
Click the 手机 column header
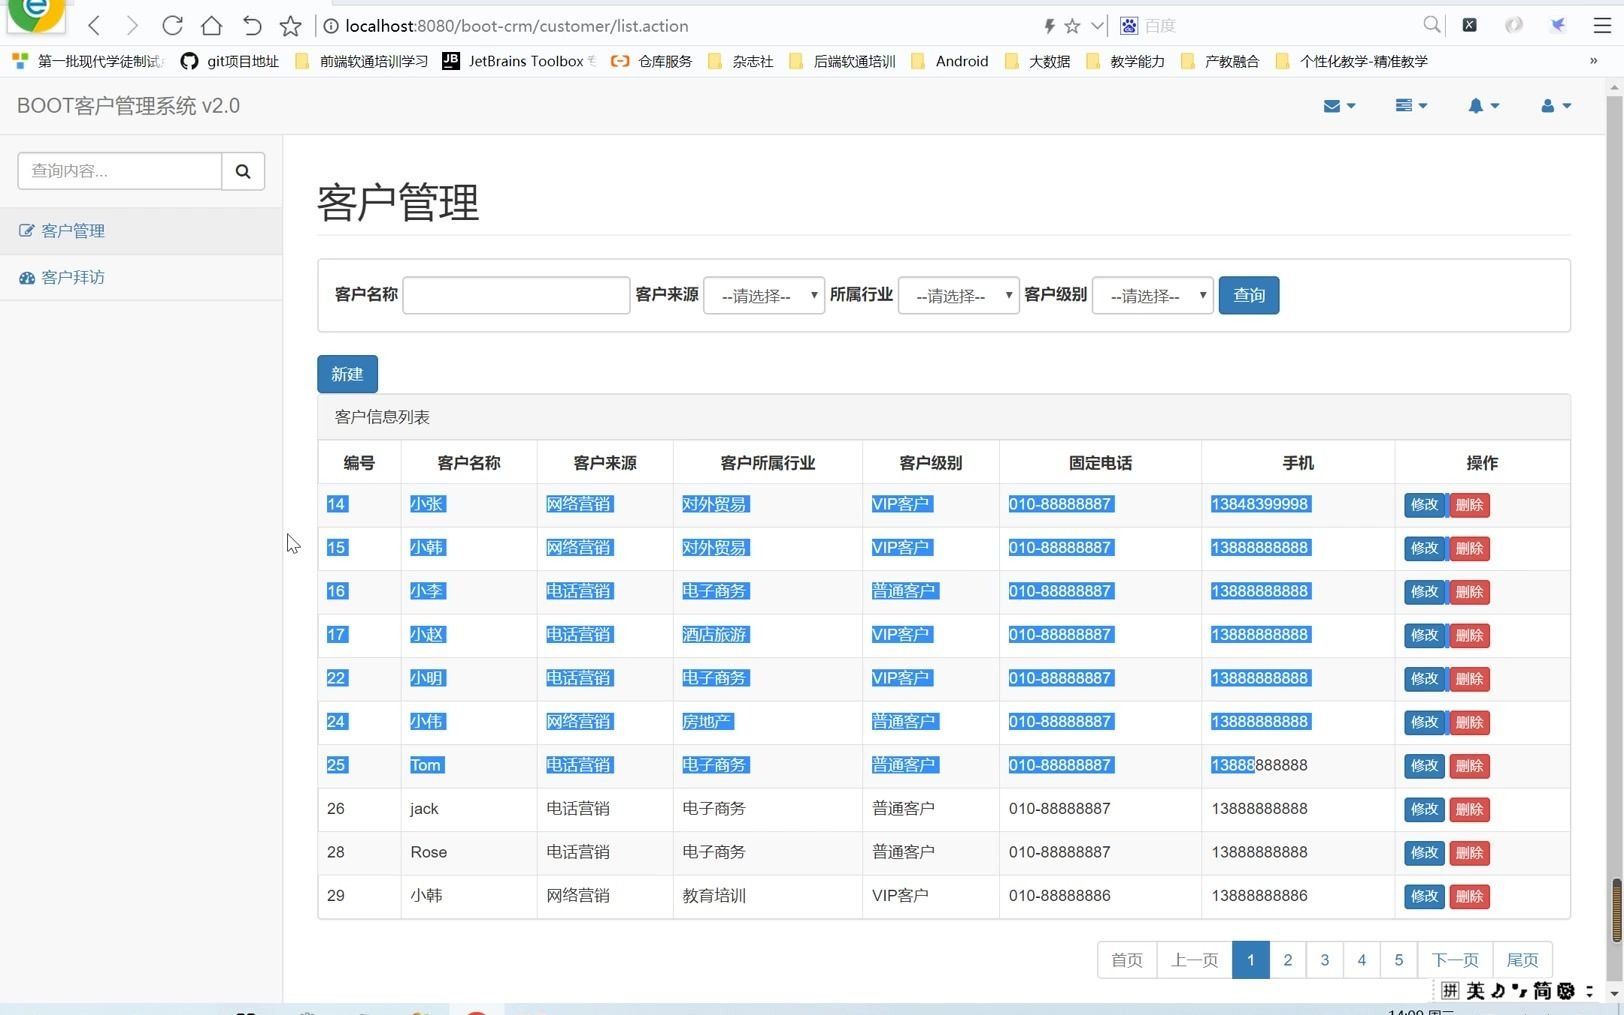click(1298, 463)
